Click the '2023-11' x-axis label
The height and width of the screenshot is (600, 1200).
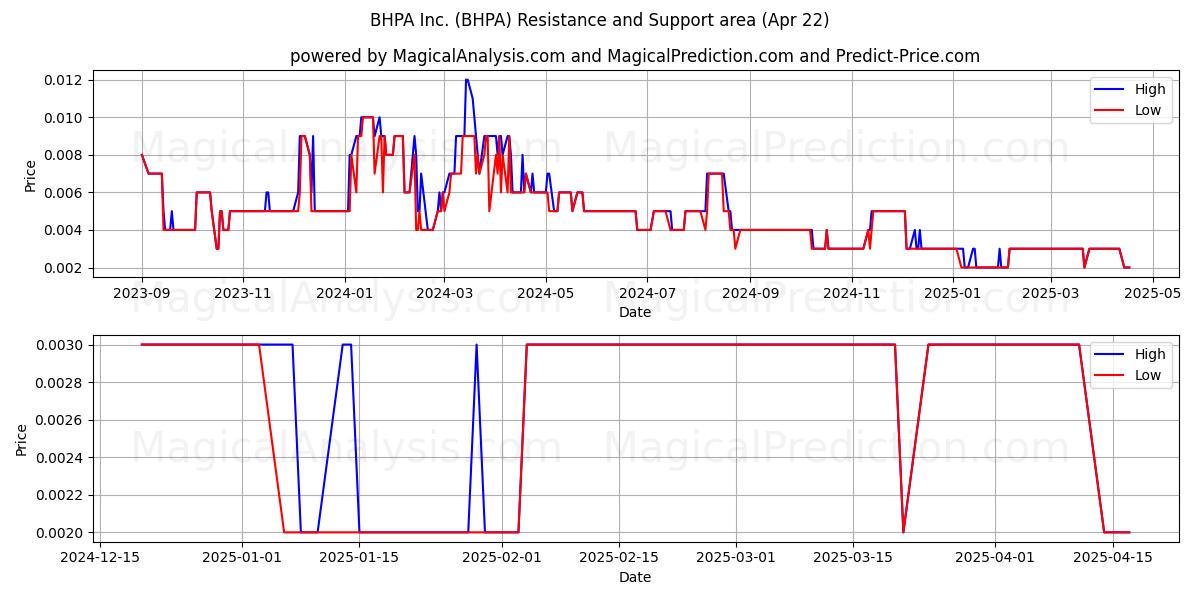tap(243, 293)
